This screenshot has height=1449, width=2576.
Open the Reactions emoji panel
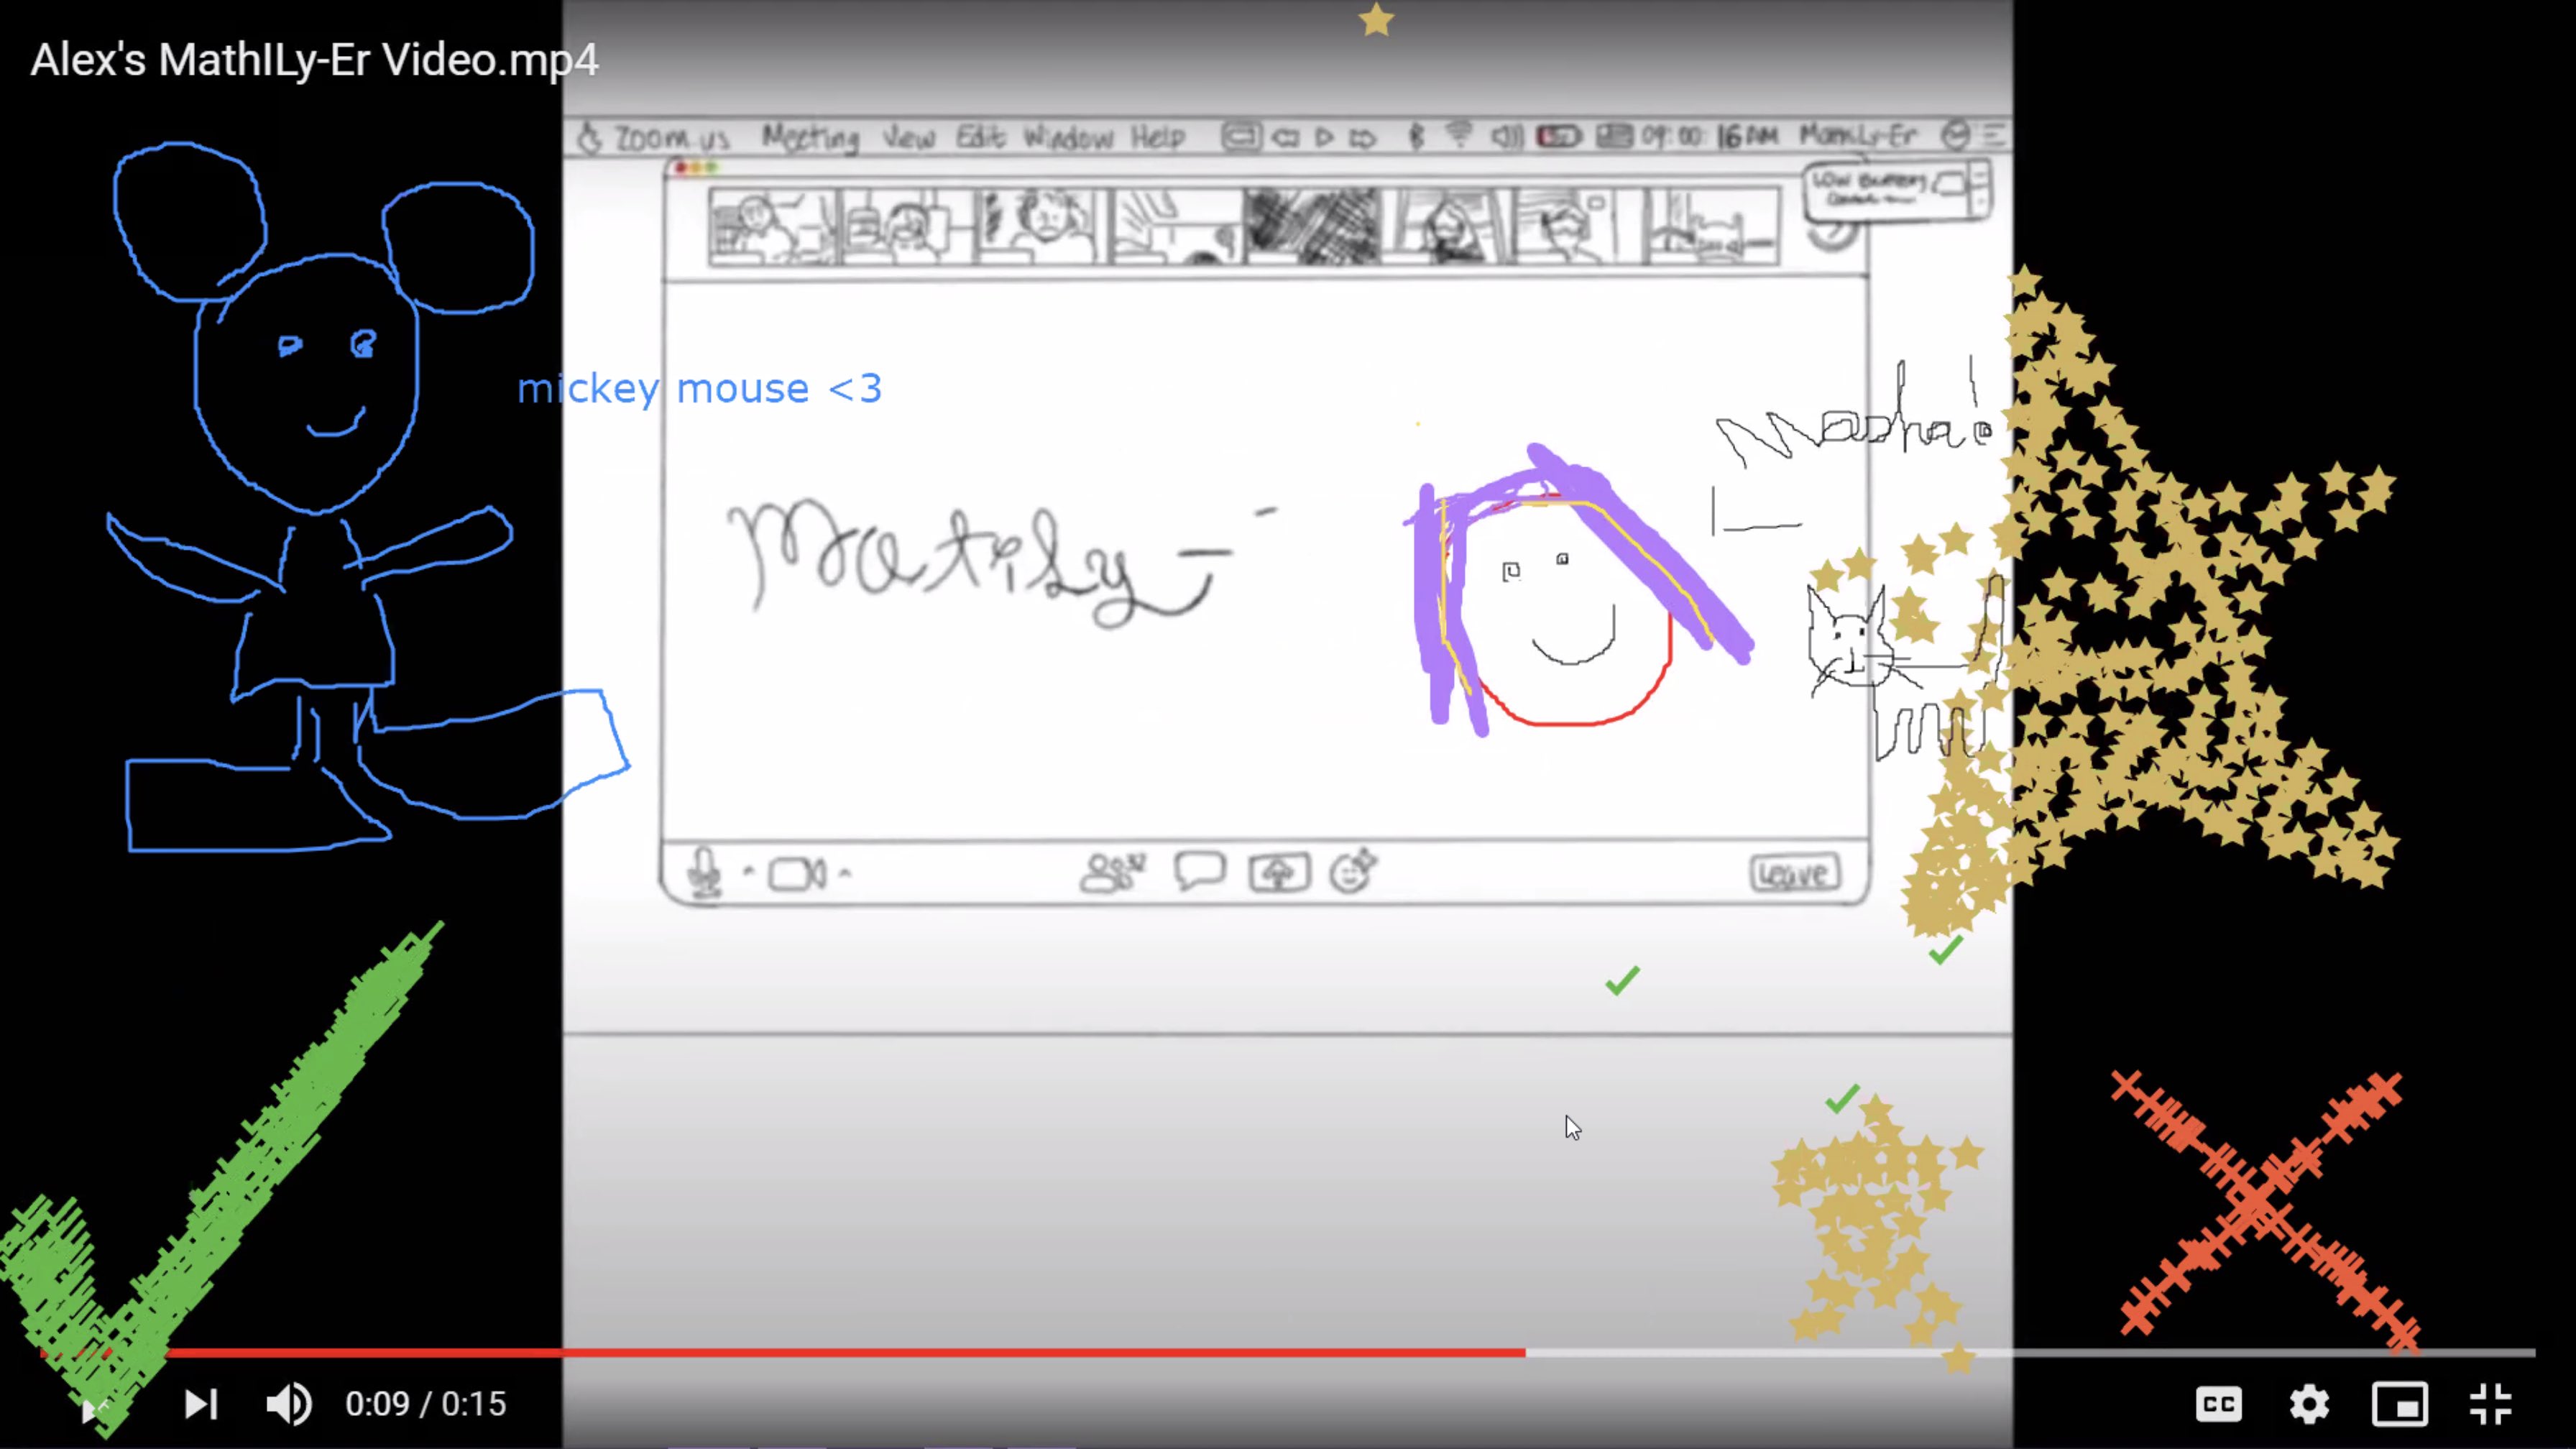point(1352,872)
